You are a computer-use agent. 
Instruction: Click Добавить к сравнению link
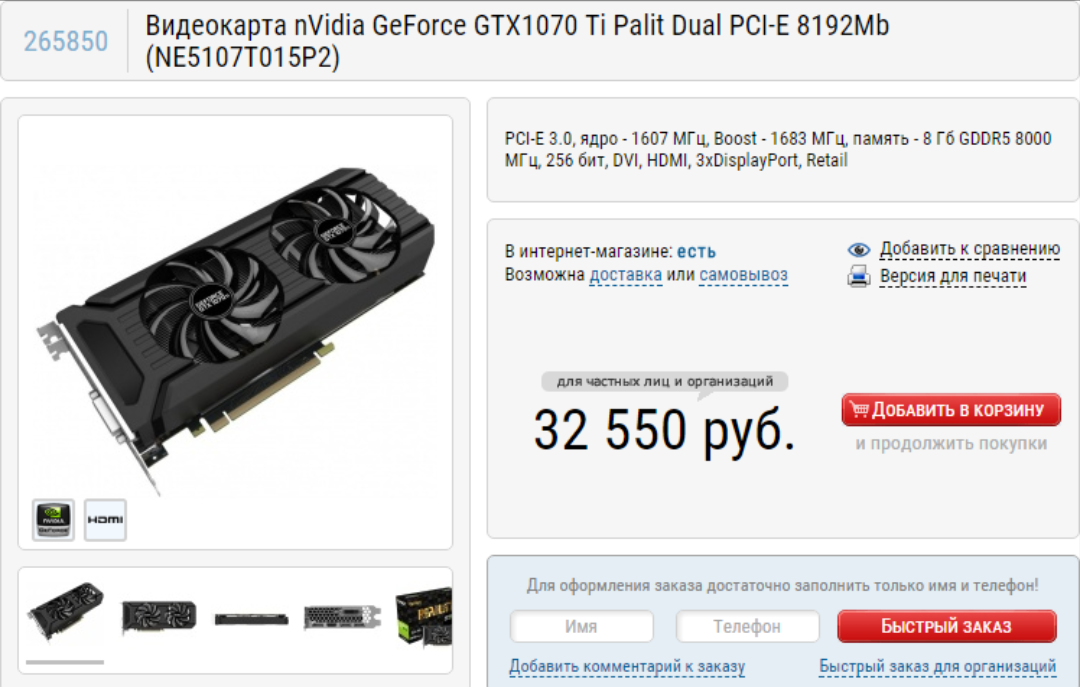[970, 249]
